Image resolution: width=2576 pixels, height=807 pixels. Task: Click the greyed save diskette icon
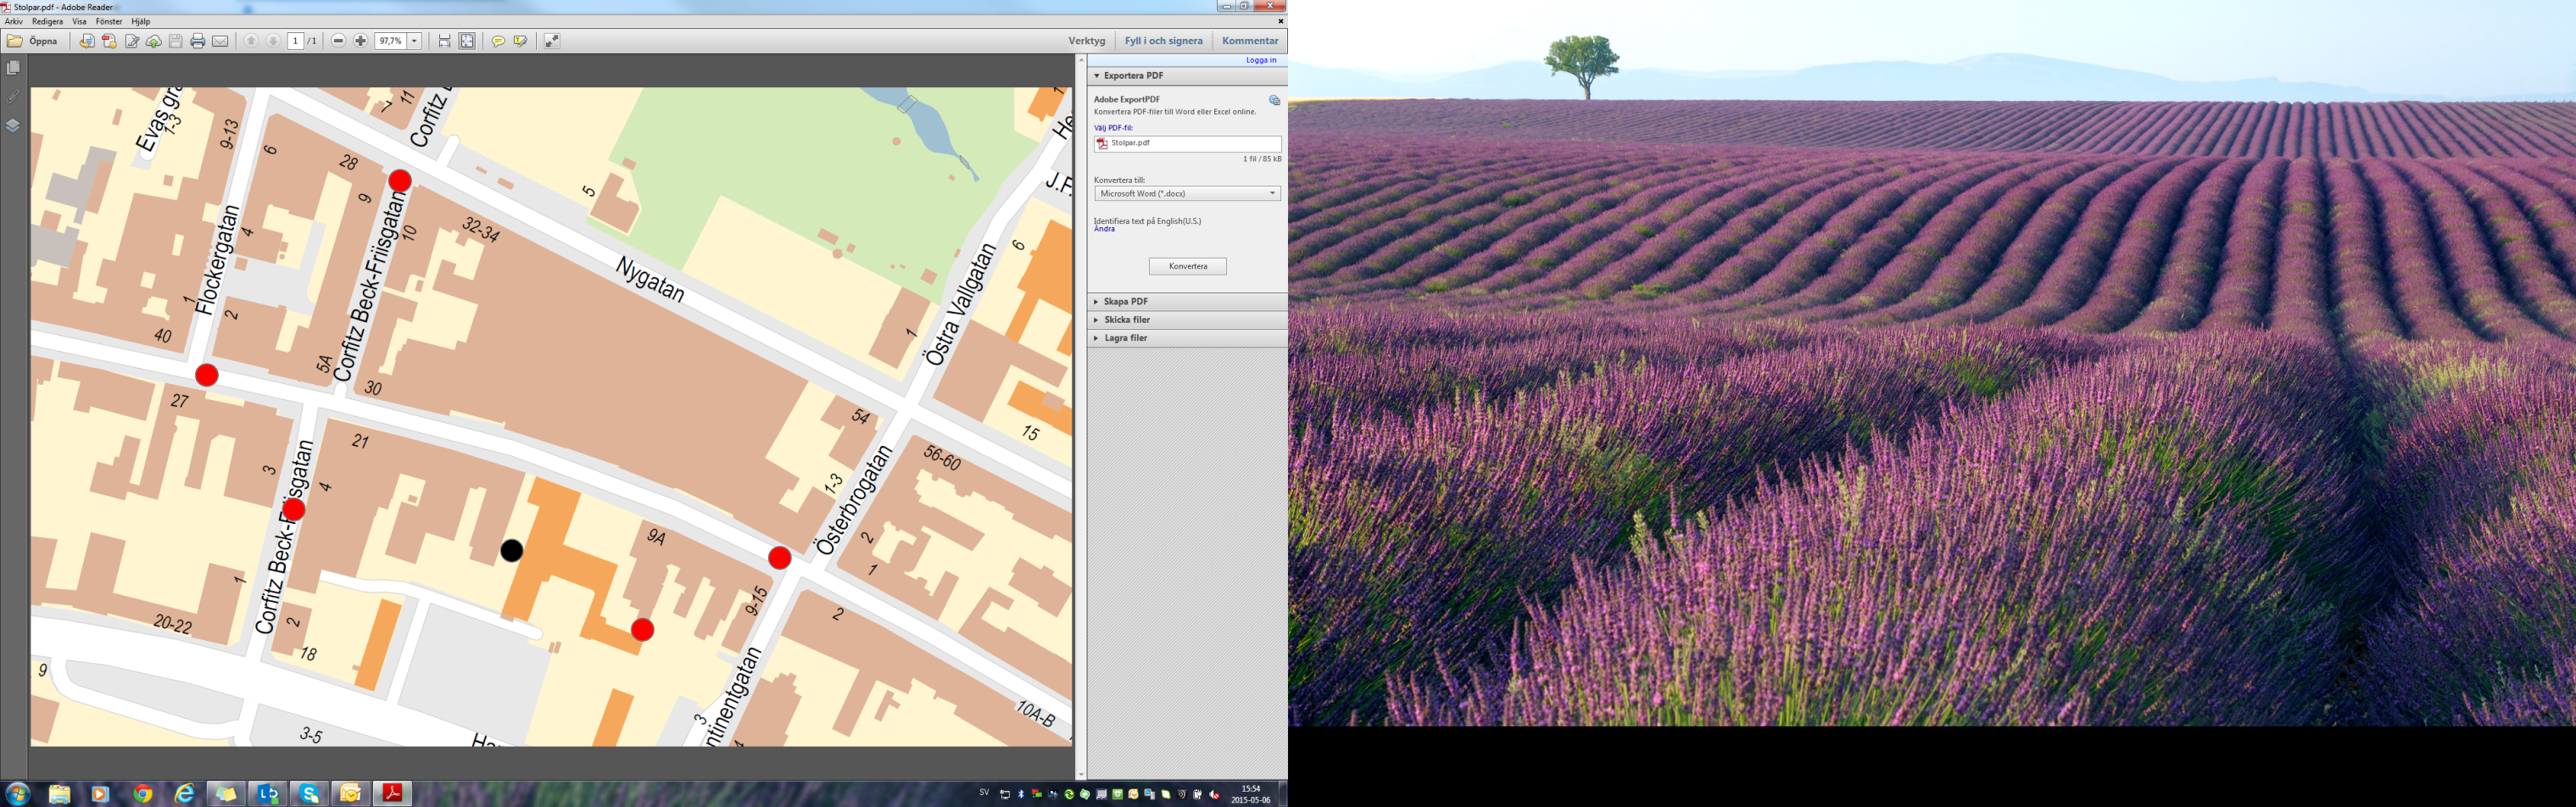click(x=175, y=41)
